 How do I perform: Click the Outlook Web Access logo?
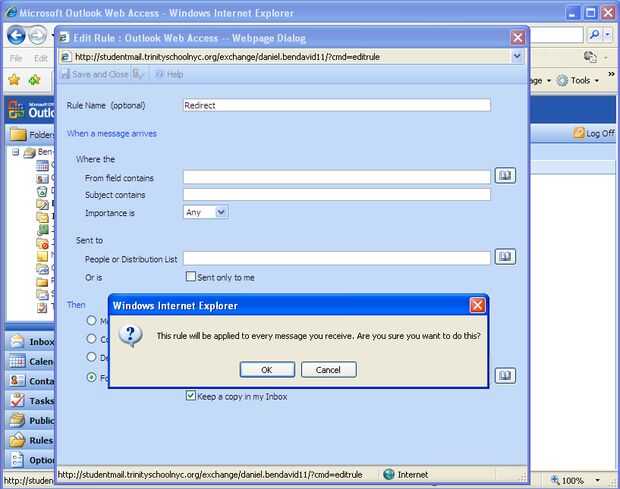[x=31, y=110]
